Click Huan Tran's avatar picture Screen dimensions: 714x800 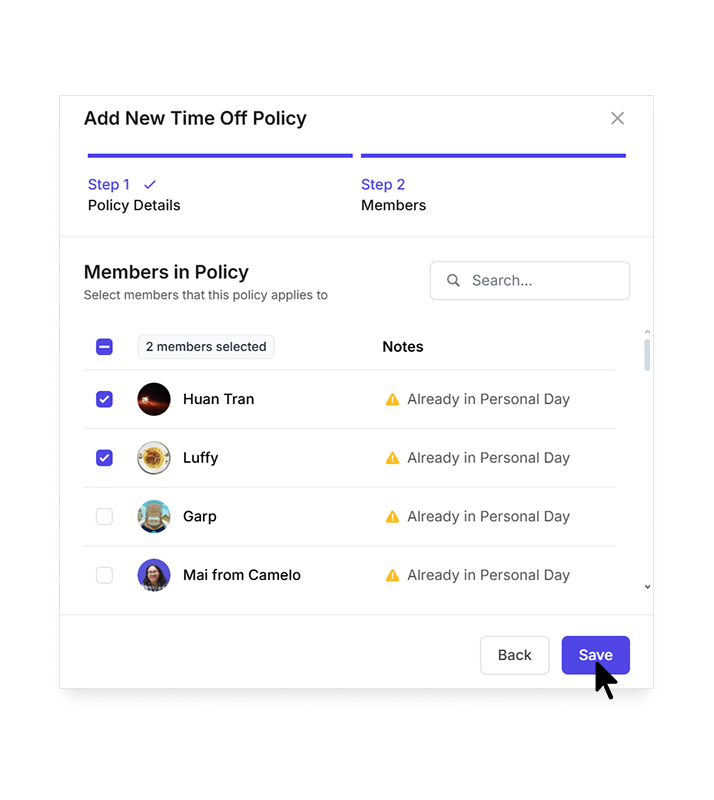pos(154,399)
